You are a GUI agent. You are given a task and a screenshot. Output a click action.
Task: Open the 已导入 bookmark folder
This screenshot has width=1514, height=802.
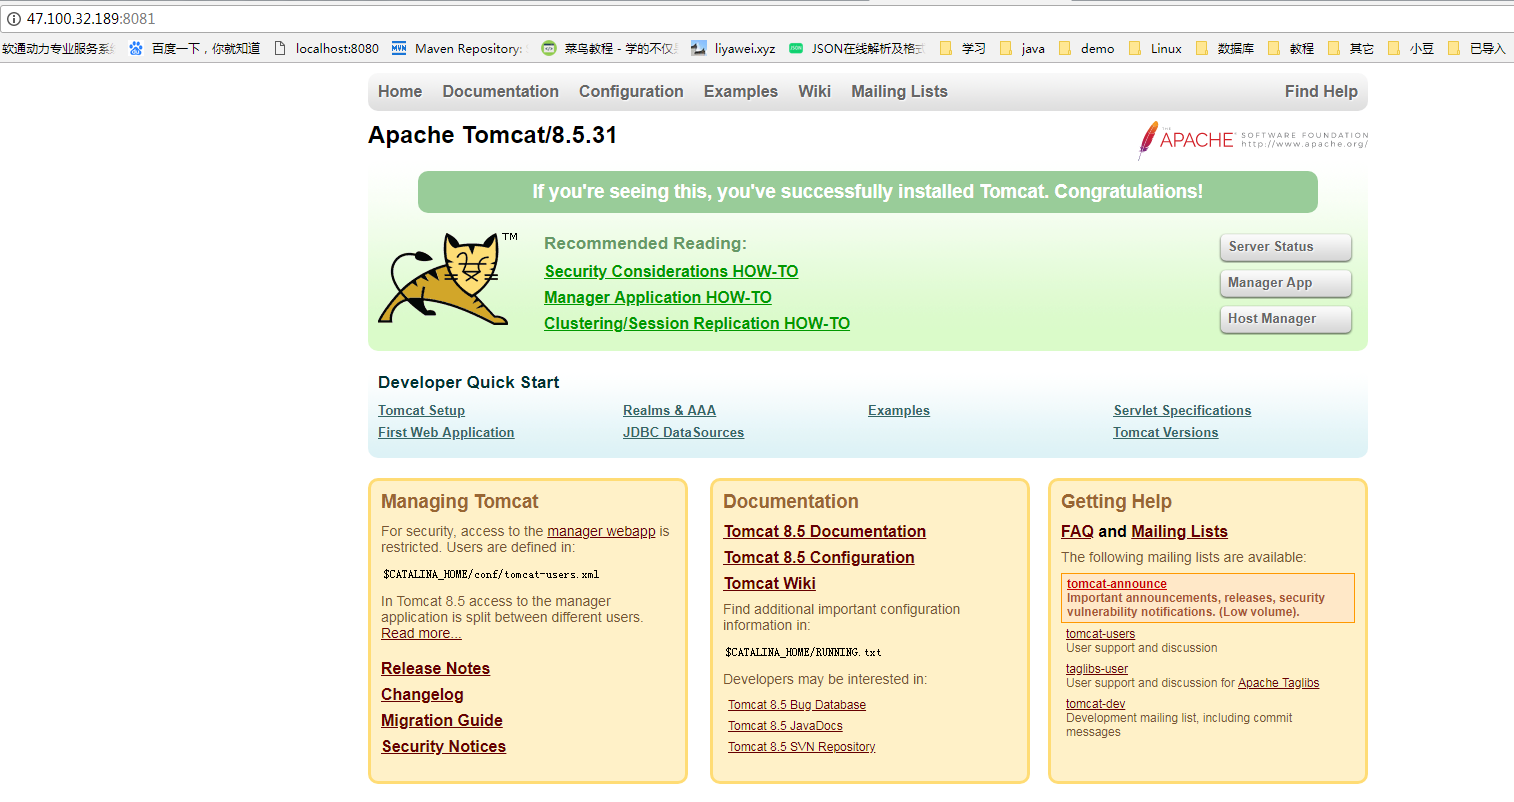click(x=1476, y=48)
